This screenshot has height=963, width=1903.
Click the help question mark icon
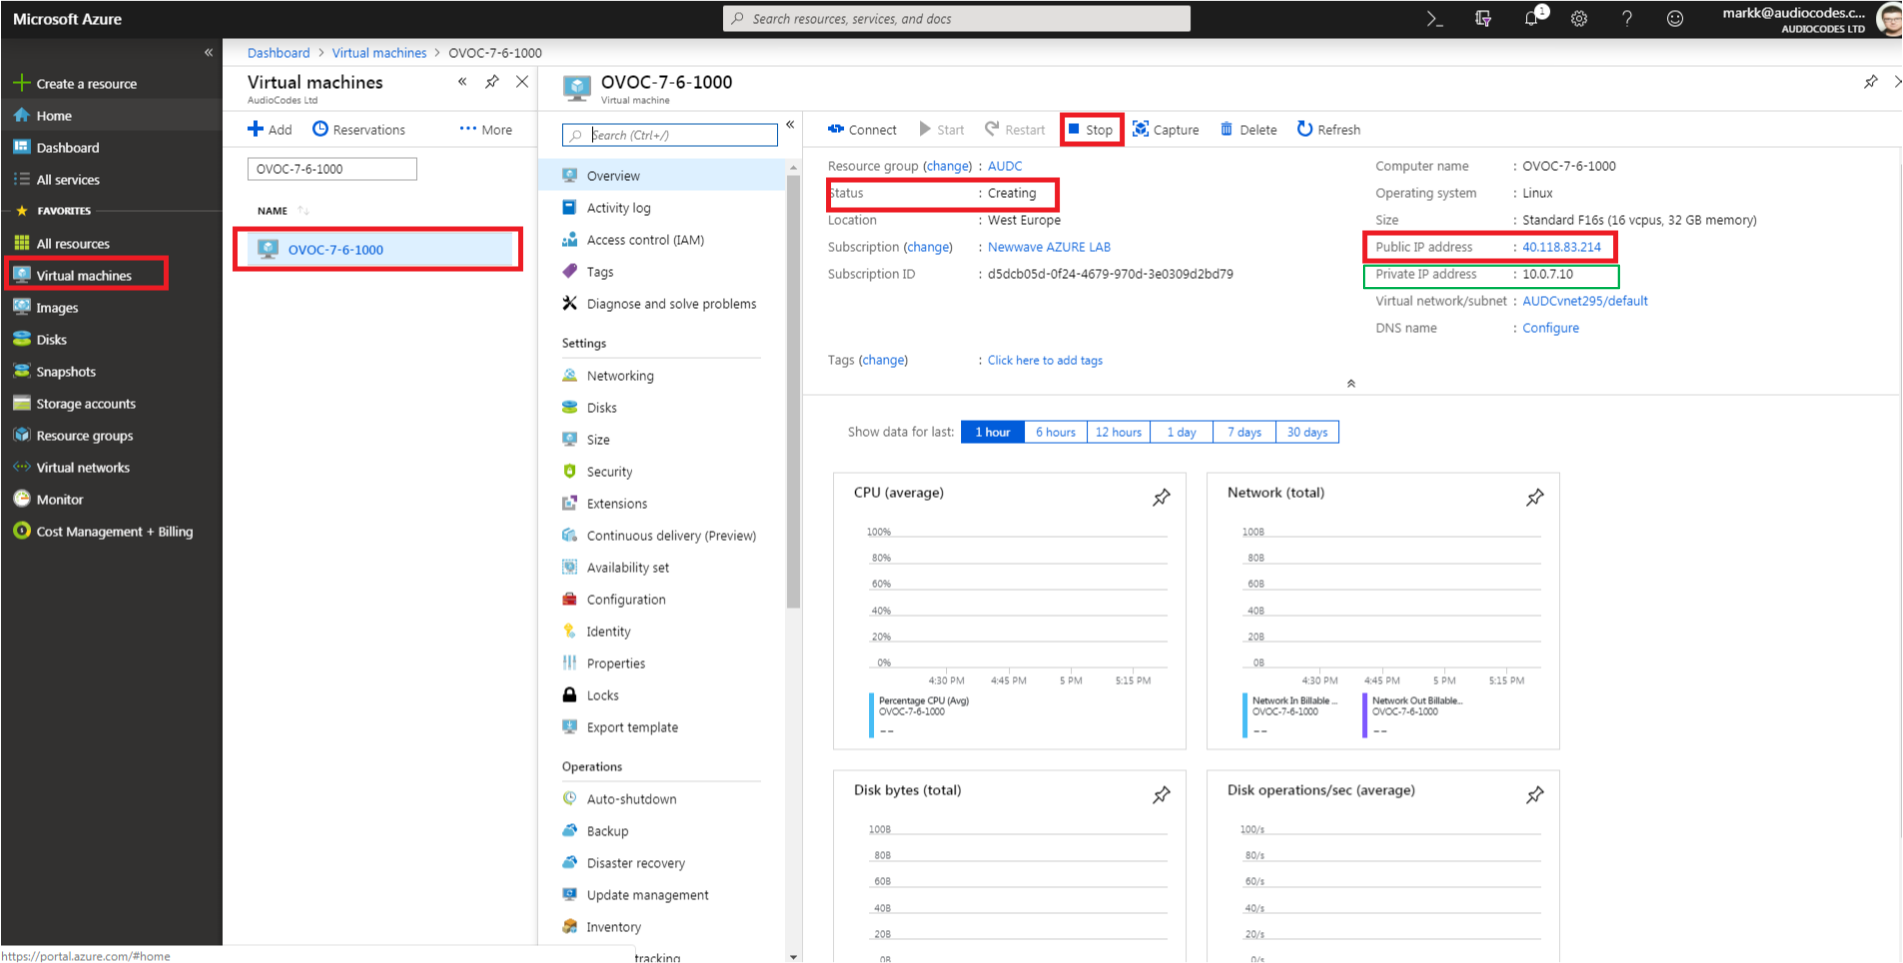point(1627,19)
